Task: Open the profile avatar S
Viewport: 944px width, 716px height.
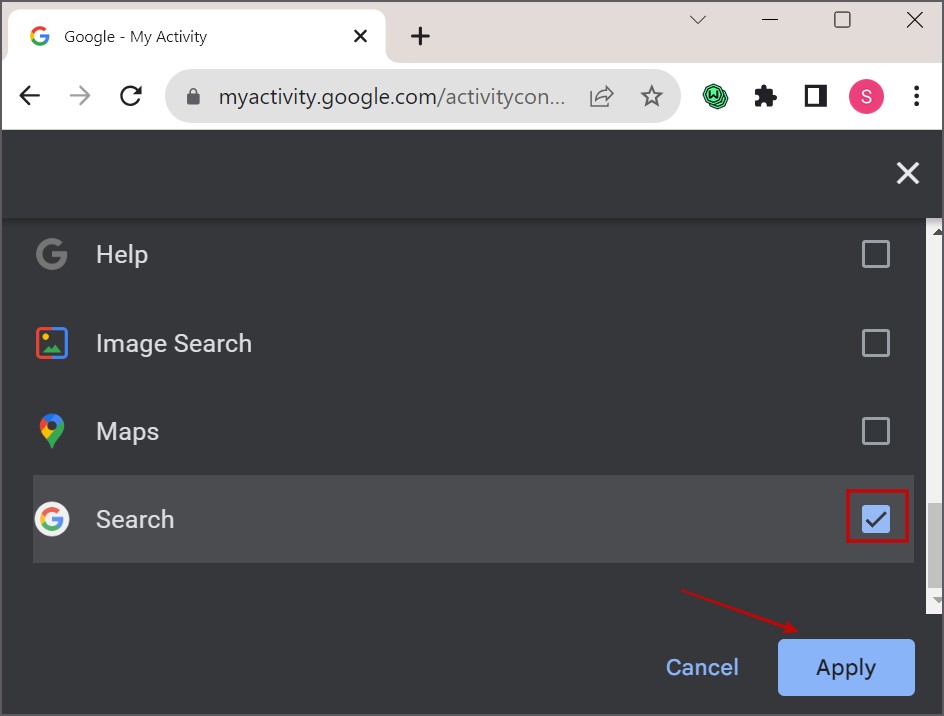Action: [866, 96]
